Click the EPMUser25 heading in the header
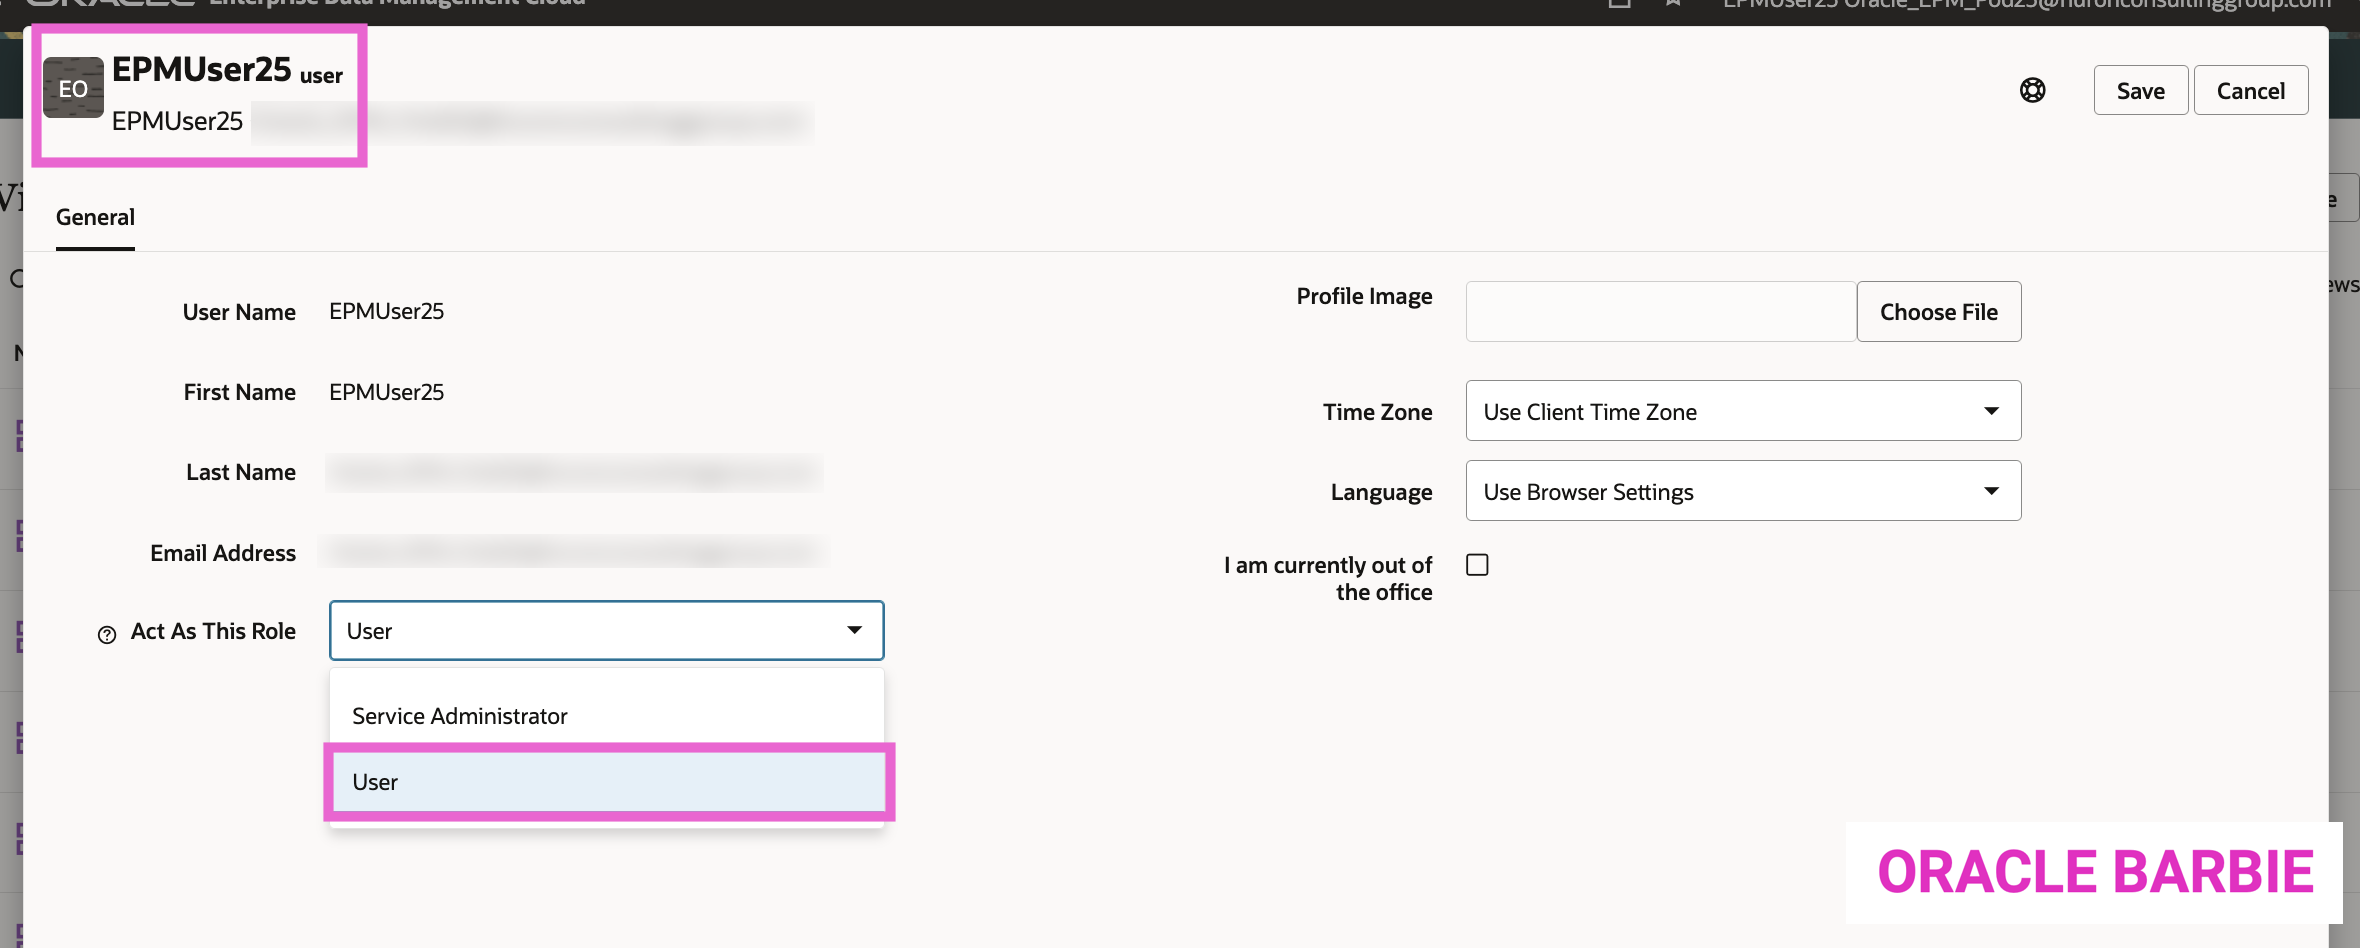 [201, 70]
